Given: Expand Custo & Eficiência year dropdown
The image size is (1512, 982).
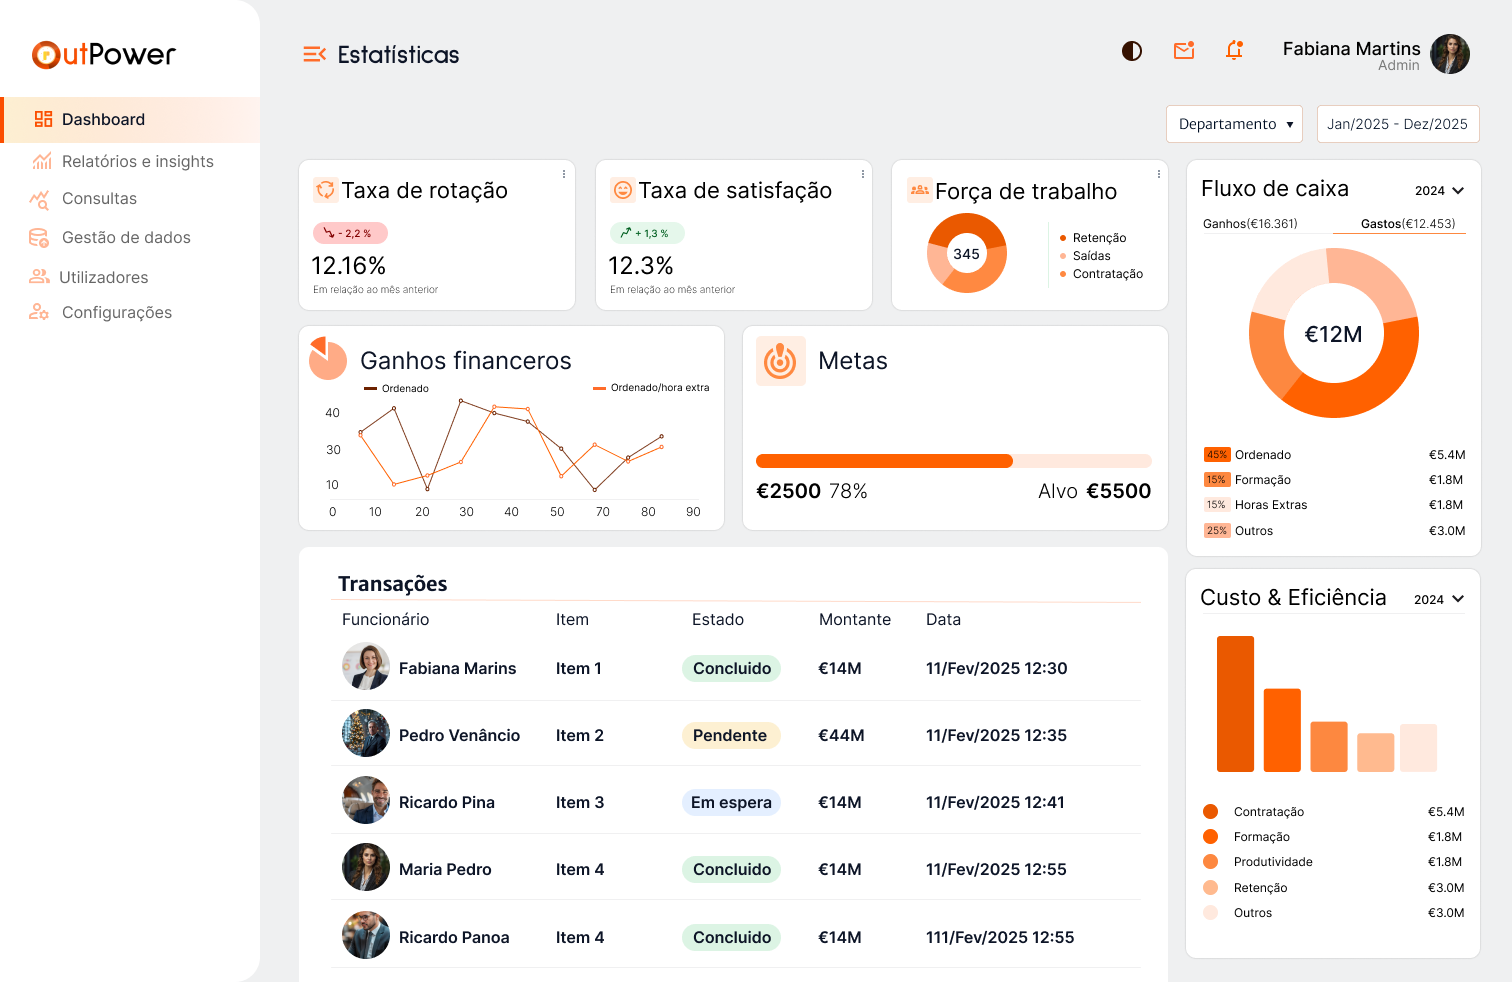Looking at the screenshot, I should pyautogui.click(x=1438, y=599).
